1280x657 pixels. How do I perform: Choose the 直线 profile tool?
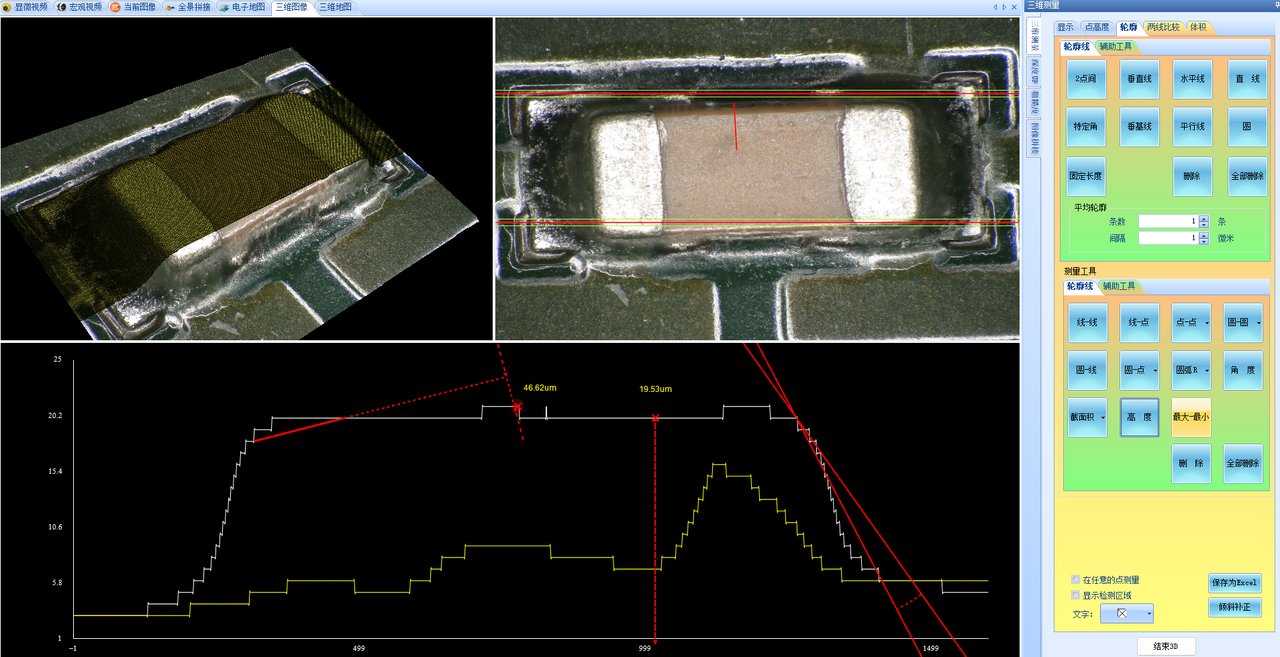(x=1247, y=79)
